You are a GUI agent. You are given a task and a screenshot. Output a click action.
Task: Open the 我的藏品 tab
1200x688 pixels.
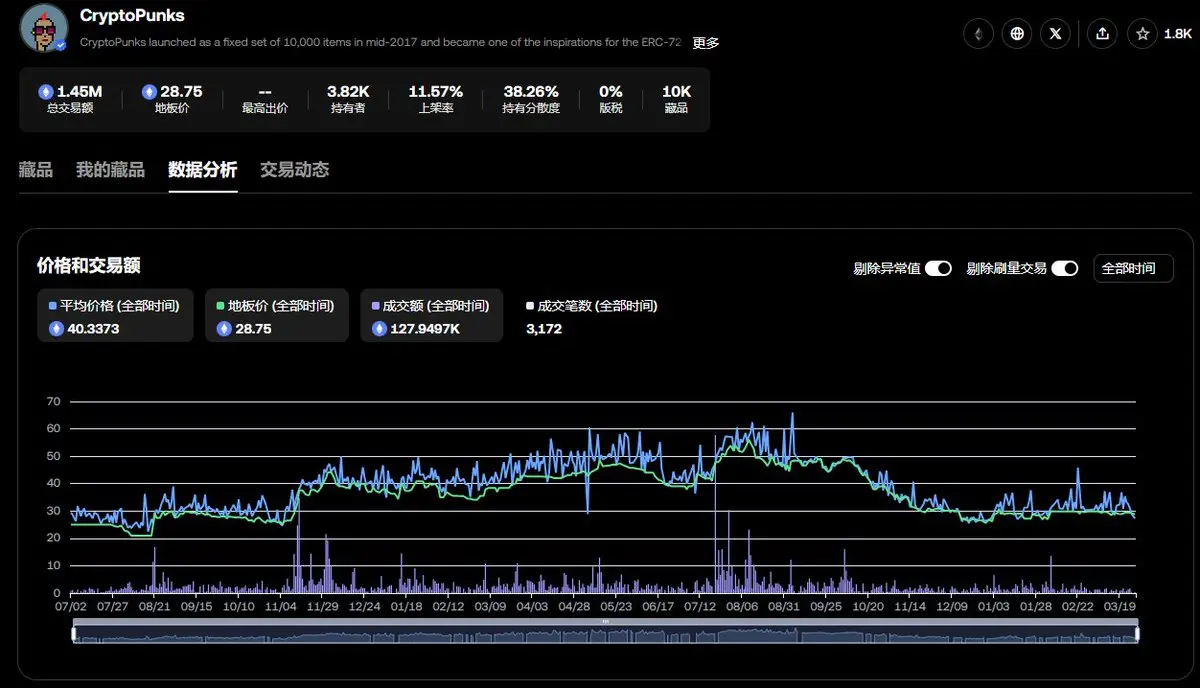click(110, 170)
